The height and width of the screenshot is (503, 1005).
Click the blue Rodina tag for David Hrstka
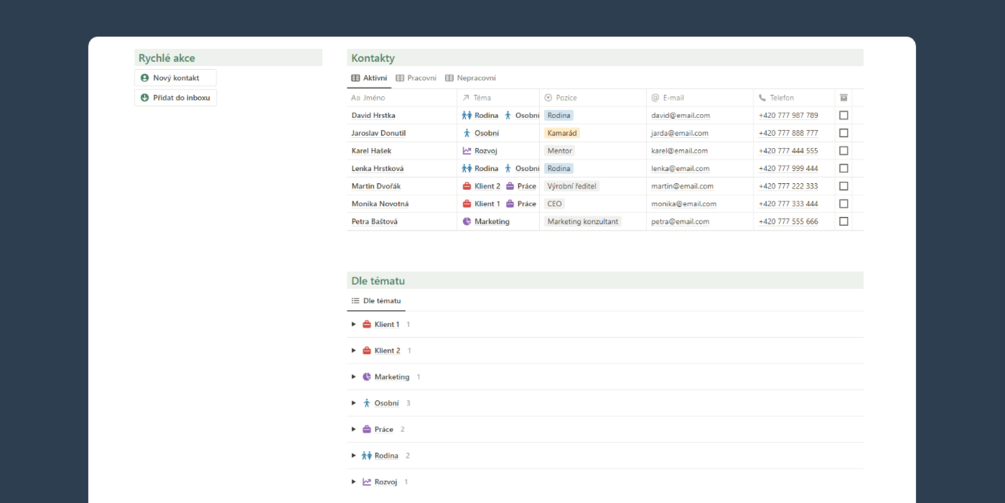click(x=559, y=115)
